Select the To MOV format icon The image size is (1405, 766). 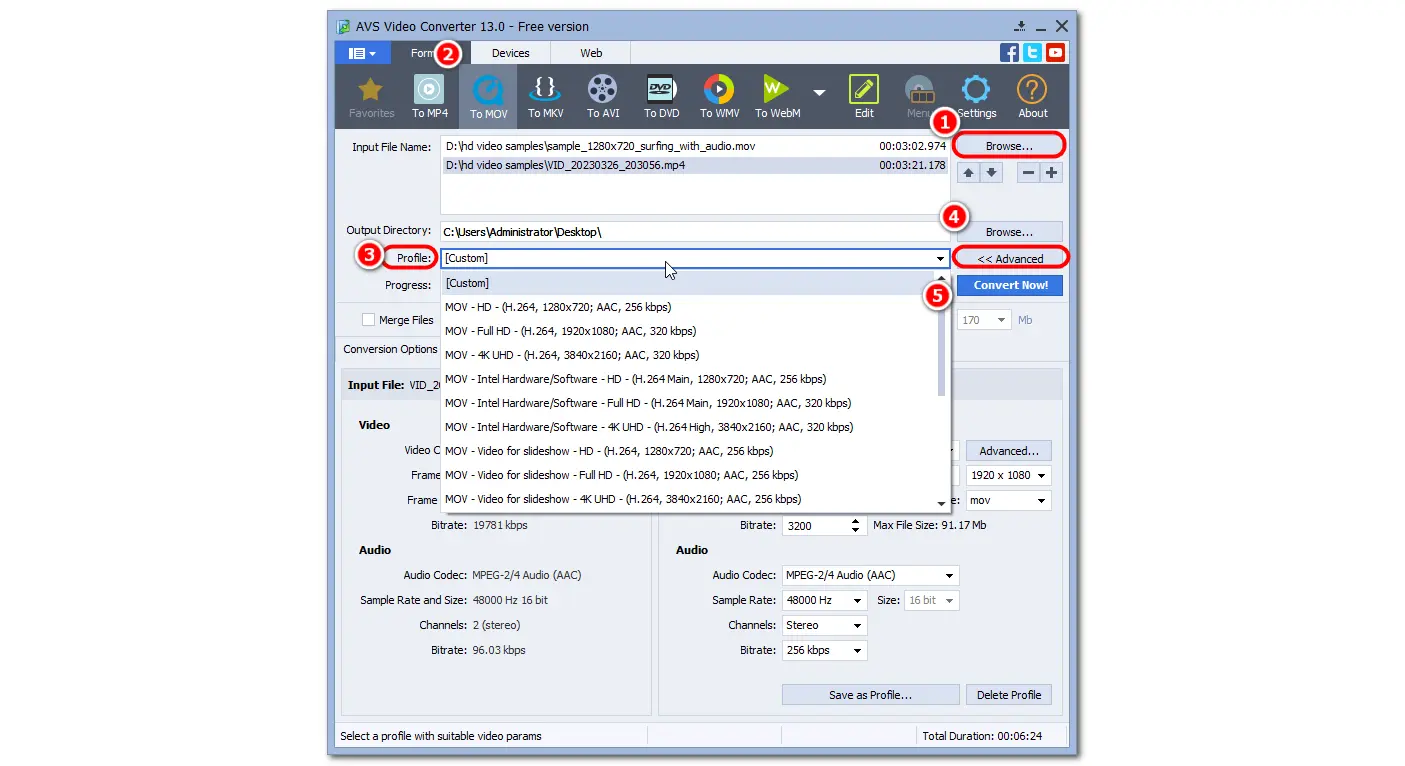coord(489,97)
